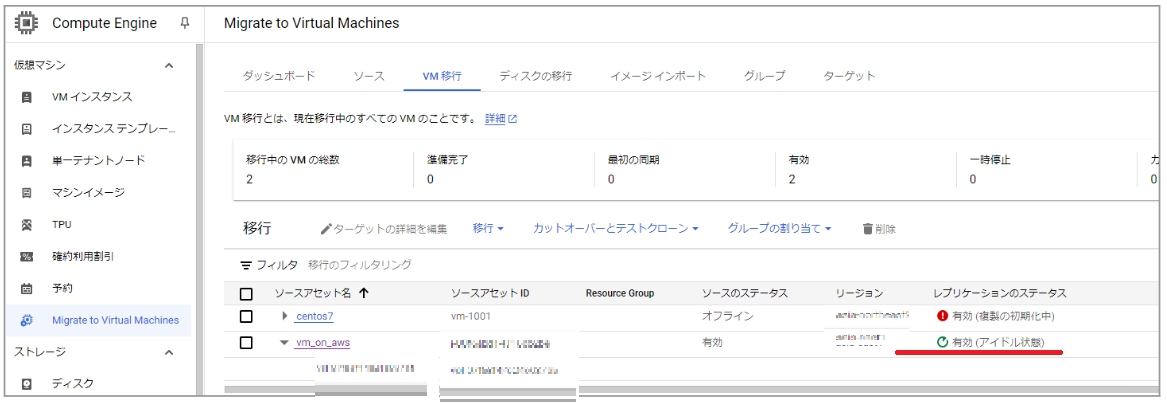Image resolution: width=1167 pixels, height=404 pixels.
Task: Click the 最初の同期 stat
Action: [x=633, y=169]
